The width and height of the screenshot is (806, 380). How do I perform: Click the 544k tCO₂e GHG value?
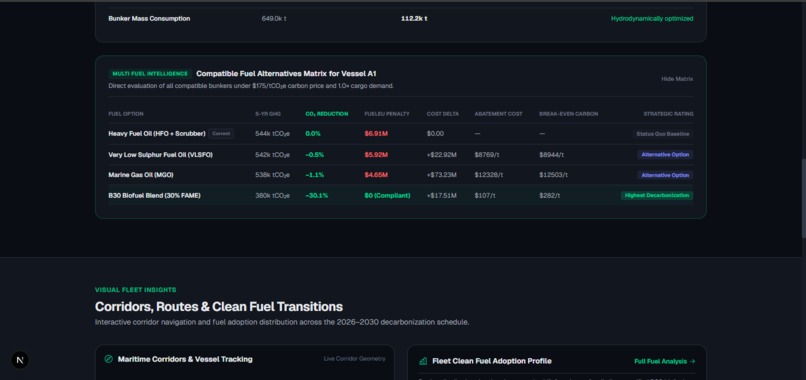pyautogui.click(x=272, y=134)
